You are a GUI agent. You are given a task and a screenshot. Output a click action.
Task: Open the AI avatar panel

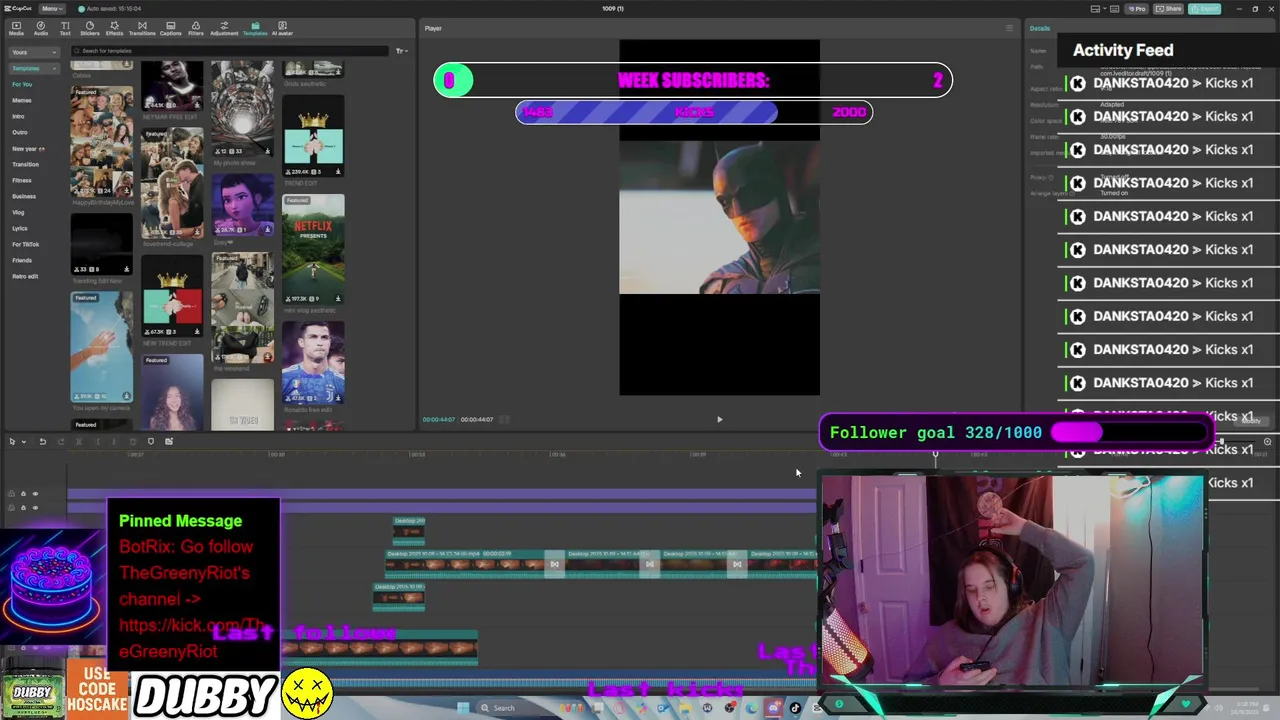tap(282, 28)
